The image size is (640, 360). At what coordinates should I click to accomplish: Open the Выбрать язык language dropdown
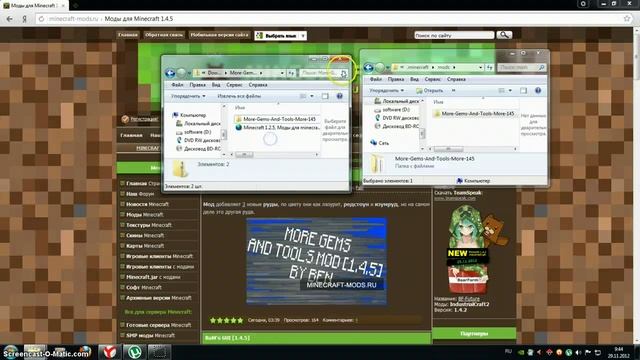tap(280, 36)
